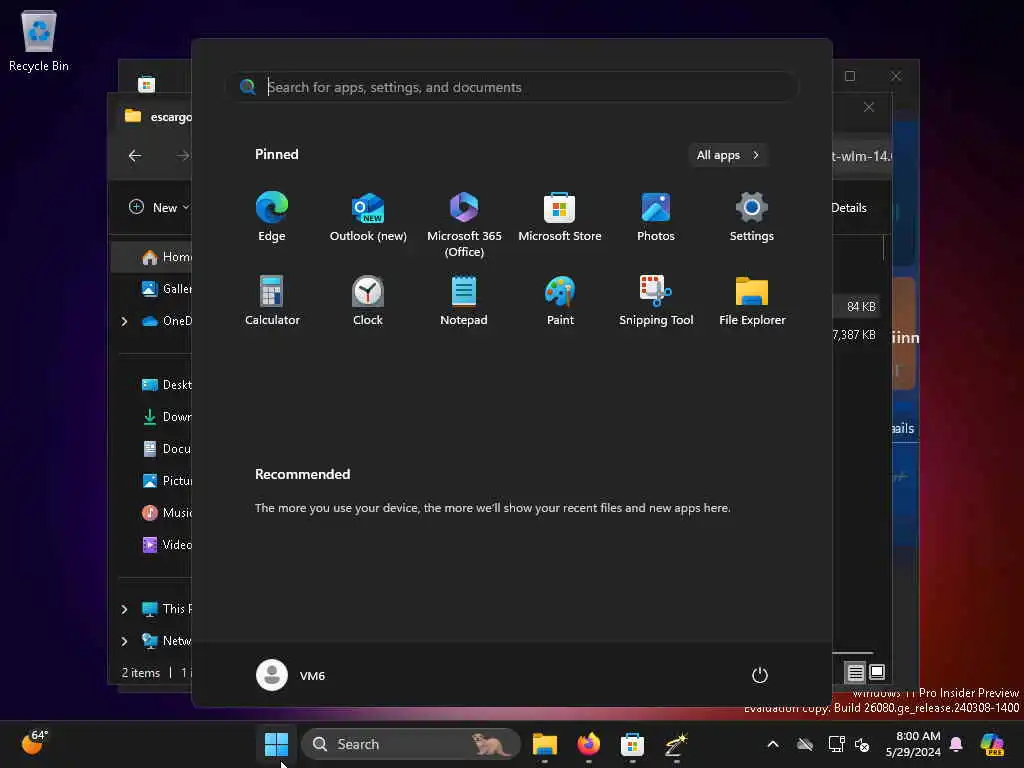Open VM6 user account menu
The width and height of the screenshot is (1024, 768).
(291, 675)
